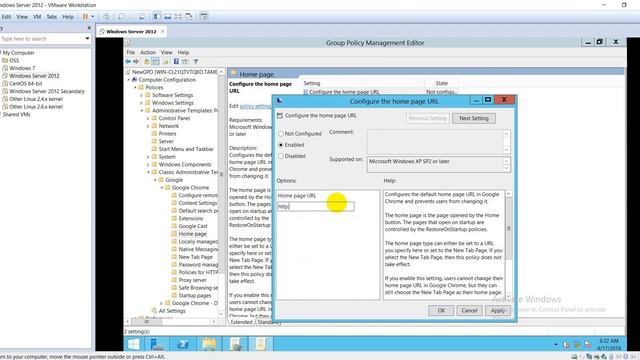
Task: Open File Explorer from guest taskbar
Action: coord(209,344)
